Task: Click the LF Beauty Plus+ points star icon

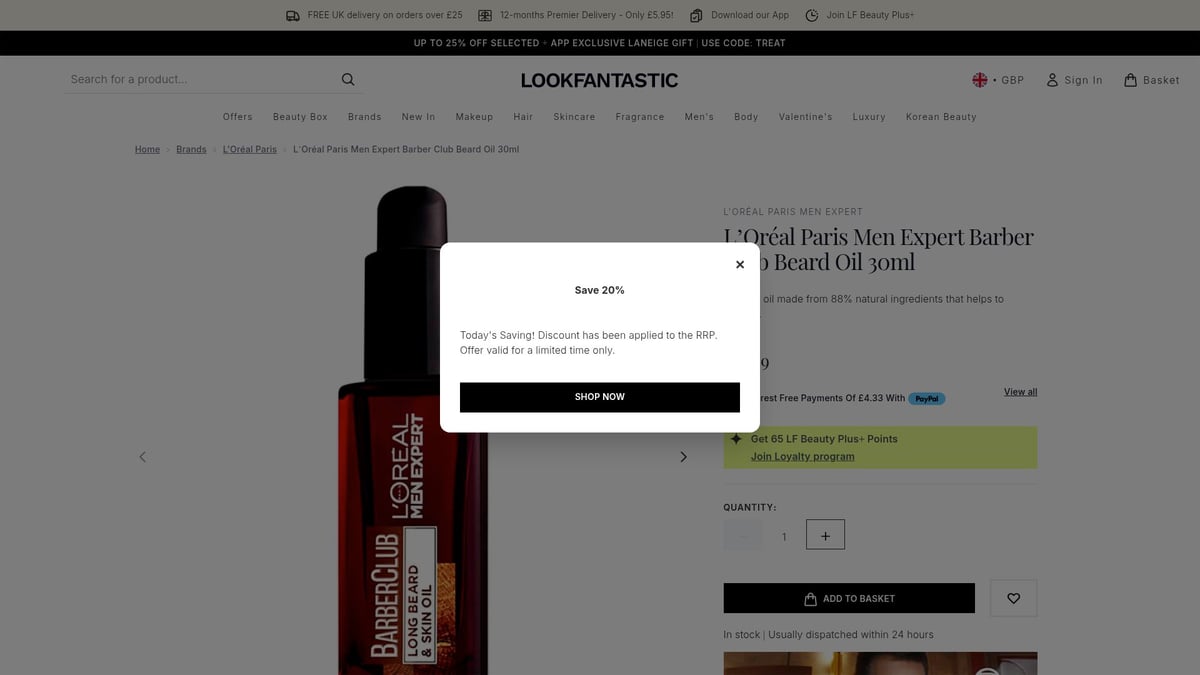Action: click(737, 438)
